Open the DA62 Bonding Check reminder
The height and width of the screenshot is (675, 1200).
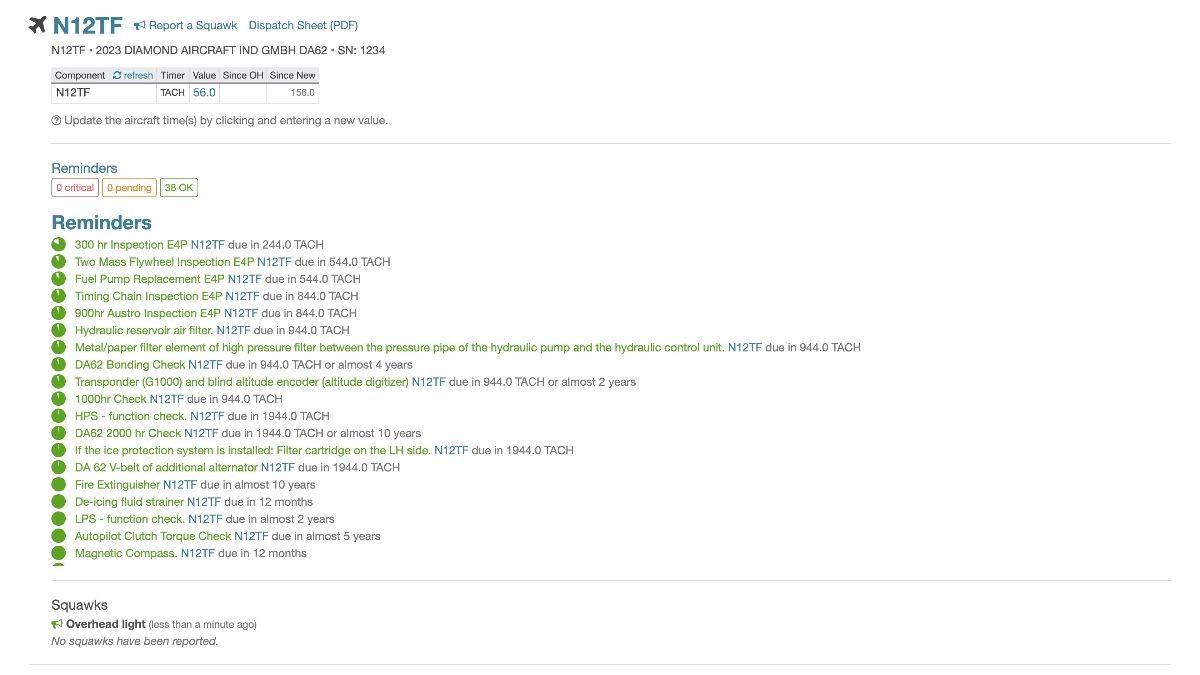[130, 365]
